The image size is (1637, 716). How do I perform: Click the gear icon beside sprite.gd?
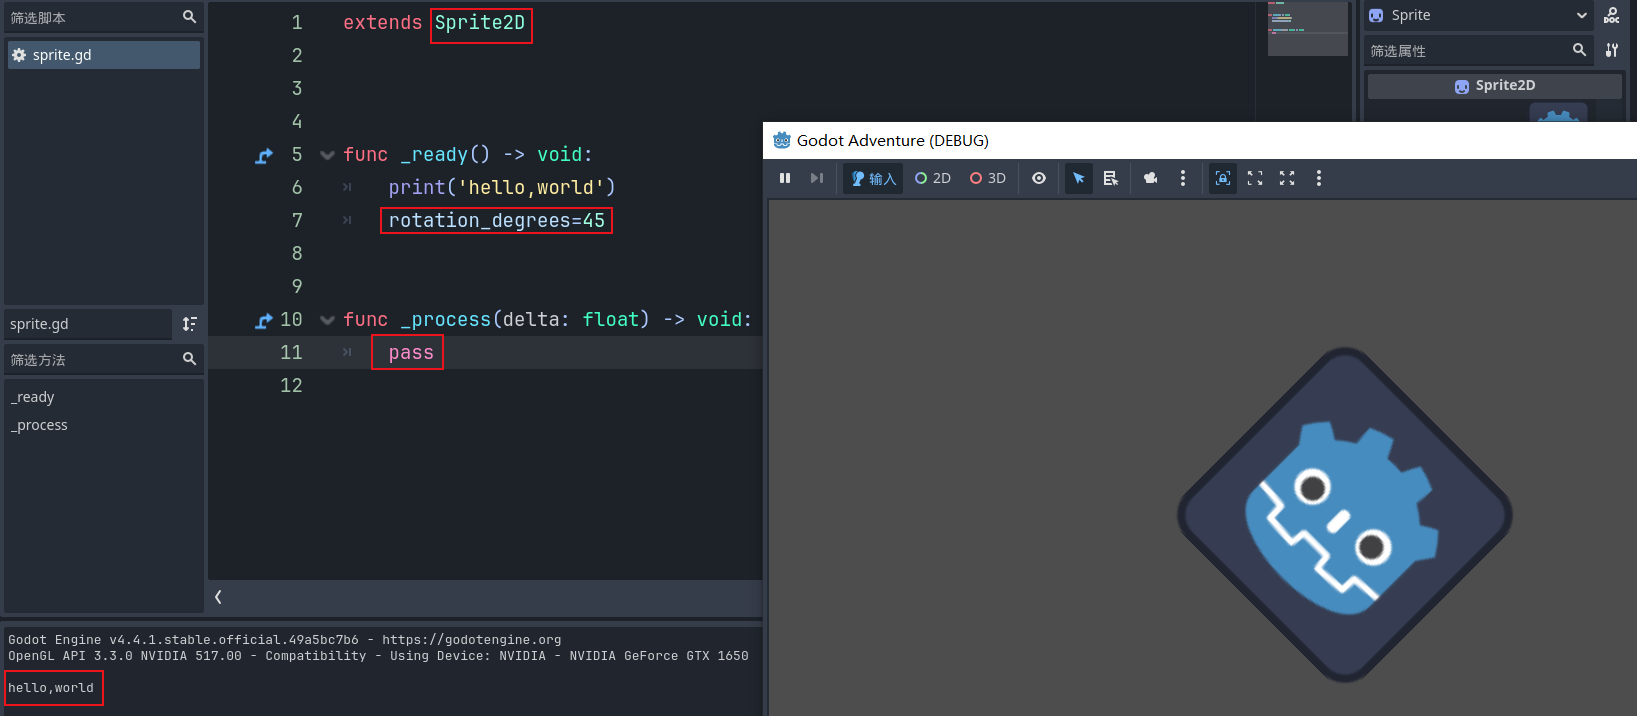19,55
